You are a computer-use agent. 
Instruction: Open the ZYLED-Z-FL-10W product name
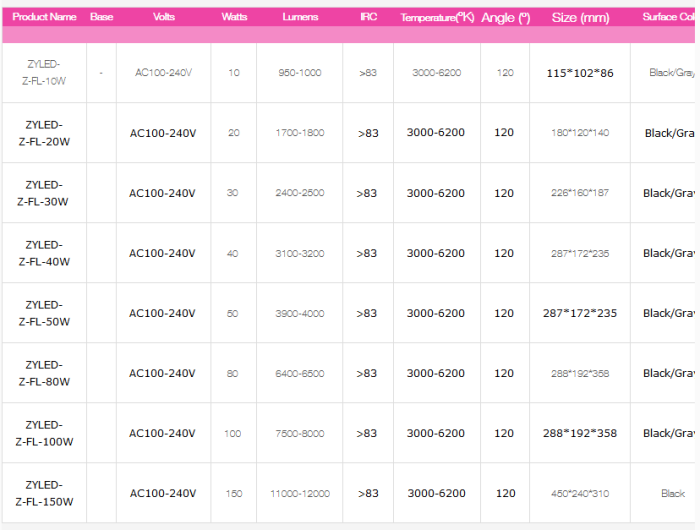[44, 73]
